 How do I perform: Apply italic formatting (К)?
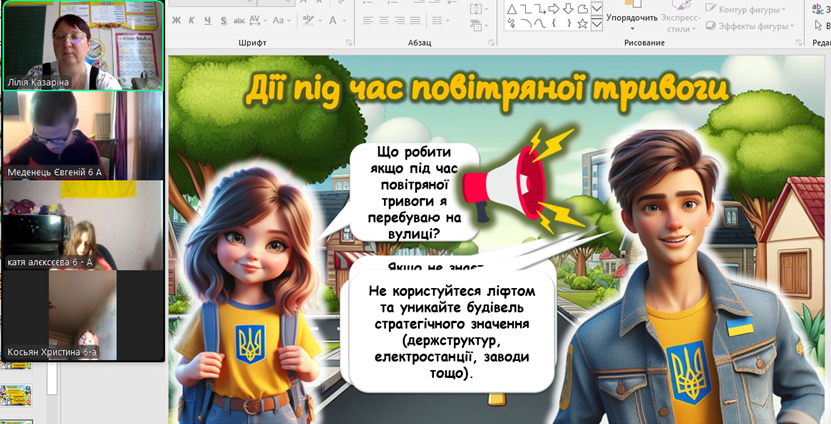coord(192,20)
